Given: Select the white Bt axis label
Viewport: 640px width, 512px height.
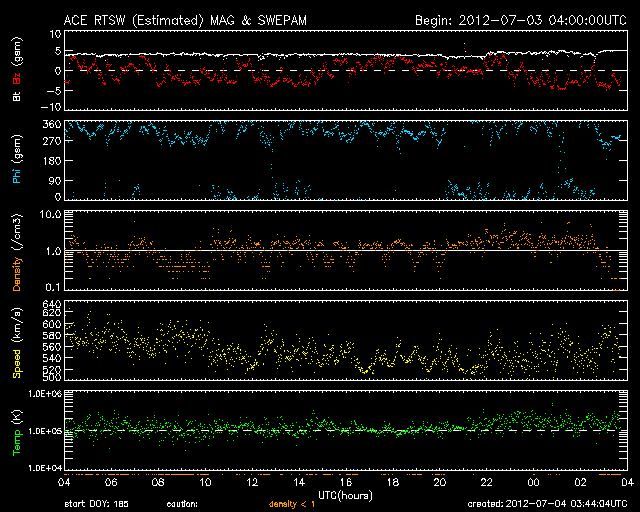Looking at the screenshot, I should point(16,97).
